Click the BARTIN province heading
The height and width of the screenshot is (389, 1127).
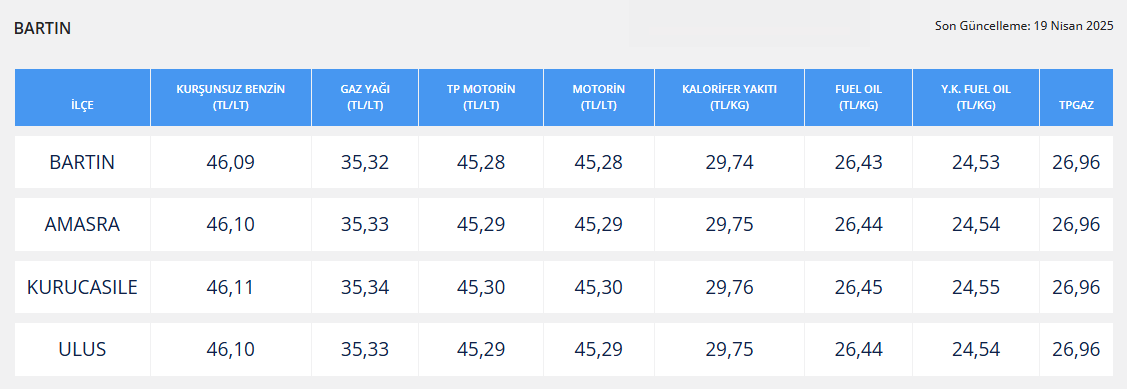42,29
